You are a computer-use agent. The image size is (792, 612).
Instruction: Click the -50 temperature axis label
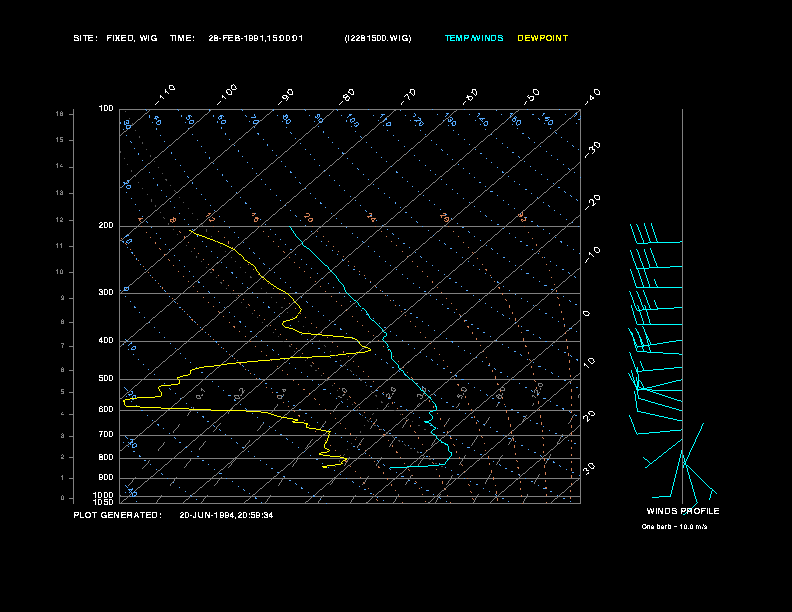pos(531,97)
